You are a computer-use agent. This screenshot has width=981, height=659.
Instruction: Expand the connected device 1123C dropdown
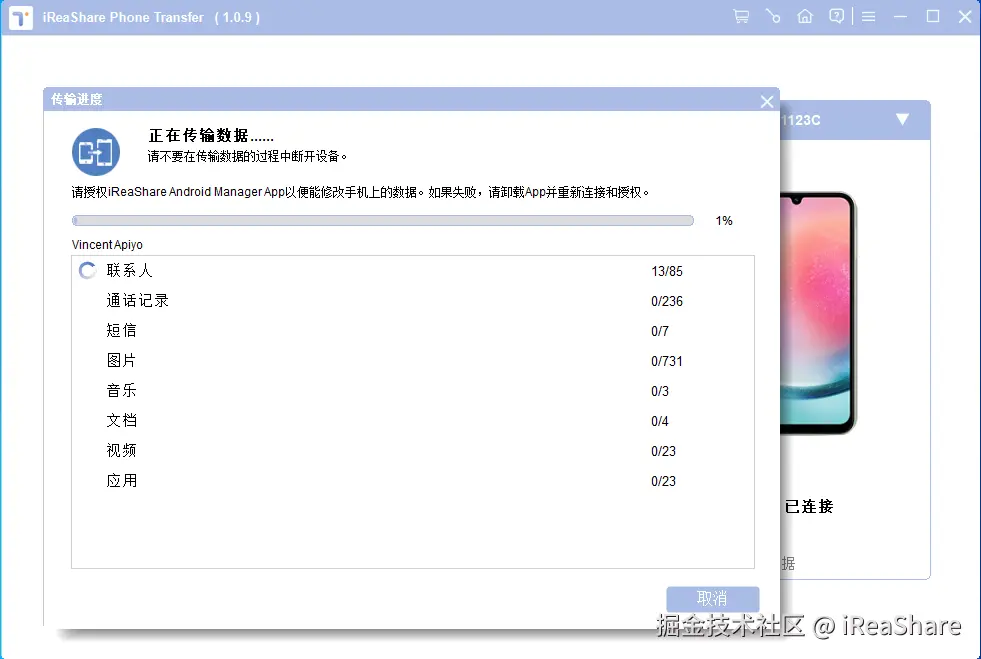click(x=902, y=118)
